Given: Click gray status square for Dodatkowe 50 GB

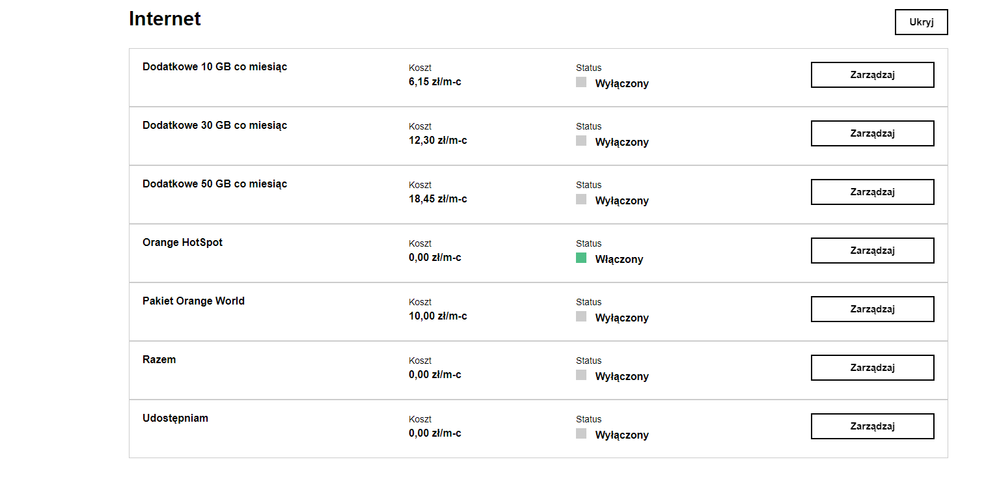Looking at the screenshot, I should tap(581, 200).
